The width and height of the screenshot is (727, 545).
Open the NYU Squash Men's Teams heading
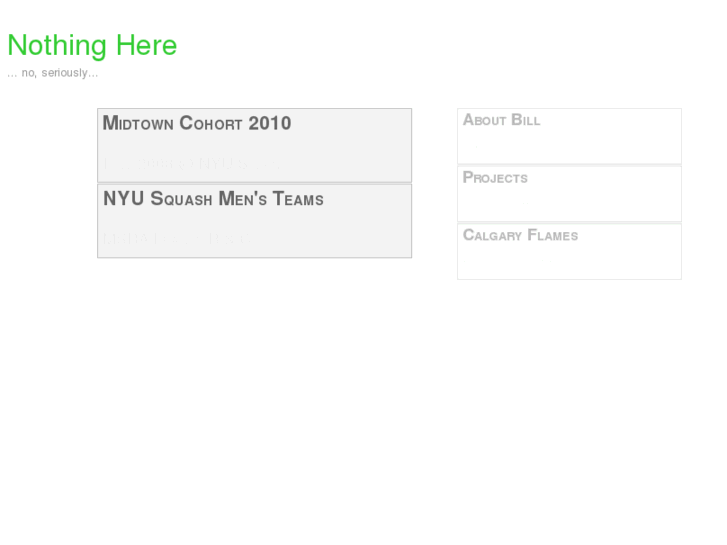[x=213, y=199]
